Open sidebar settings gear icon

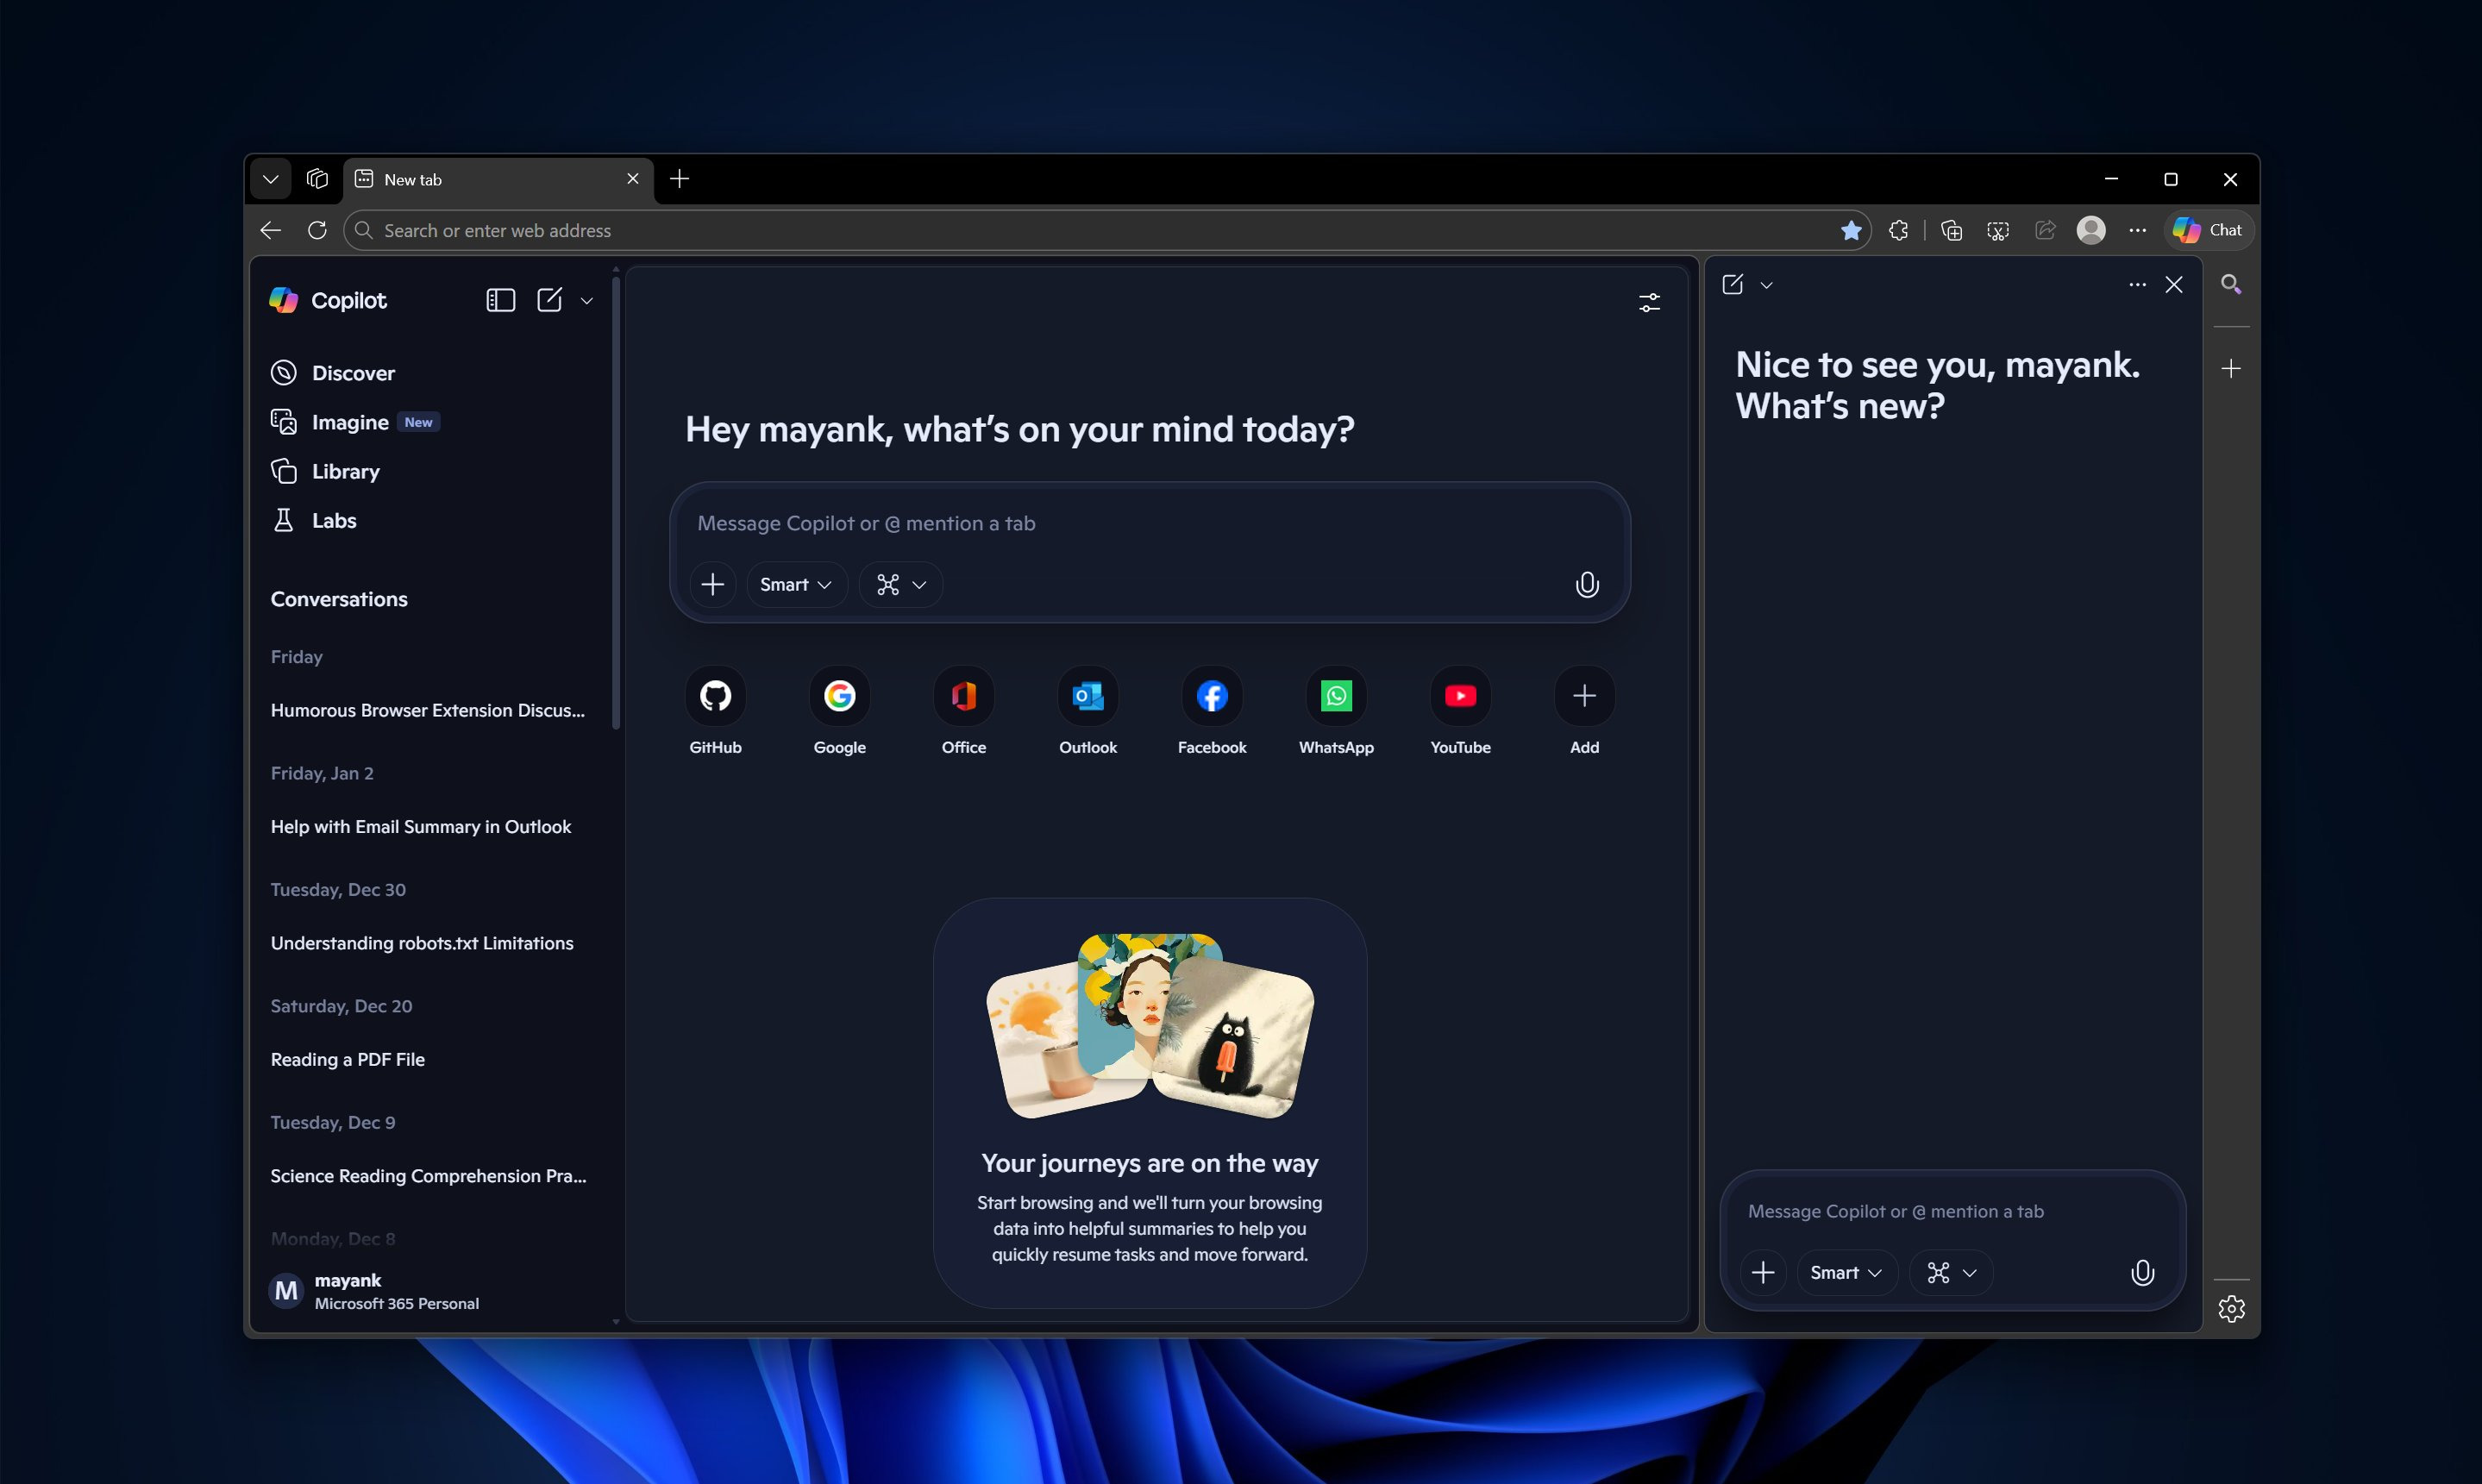[2231, 1309]
